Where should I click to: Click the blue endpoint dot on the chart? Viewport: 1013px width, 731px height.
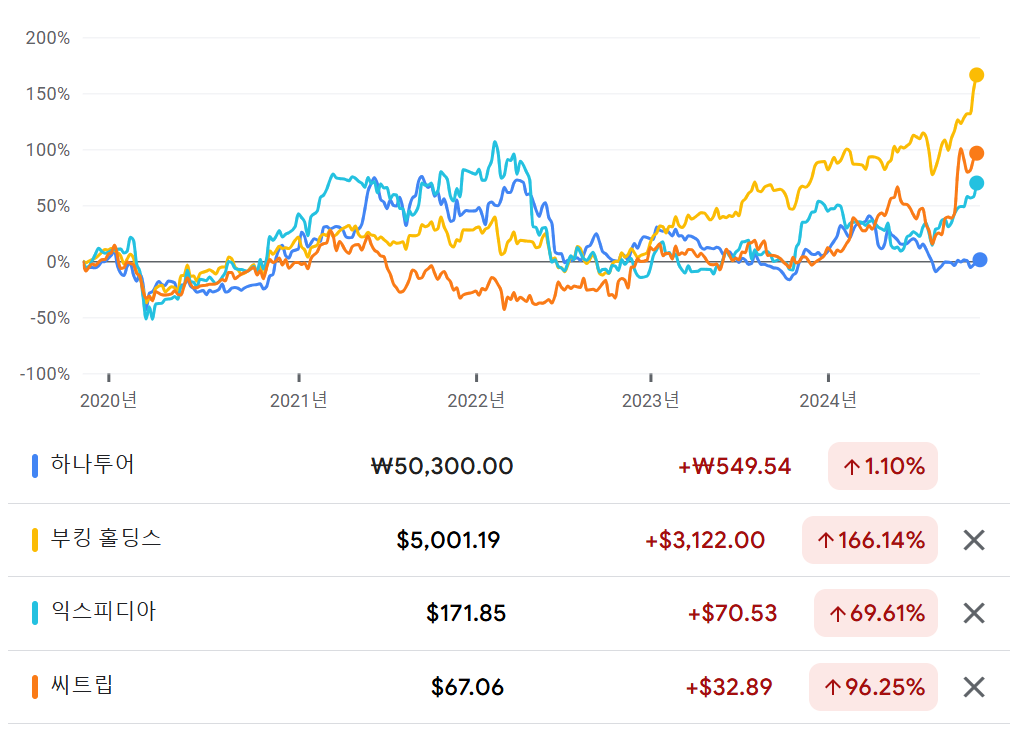[x=979, y=260]
